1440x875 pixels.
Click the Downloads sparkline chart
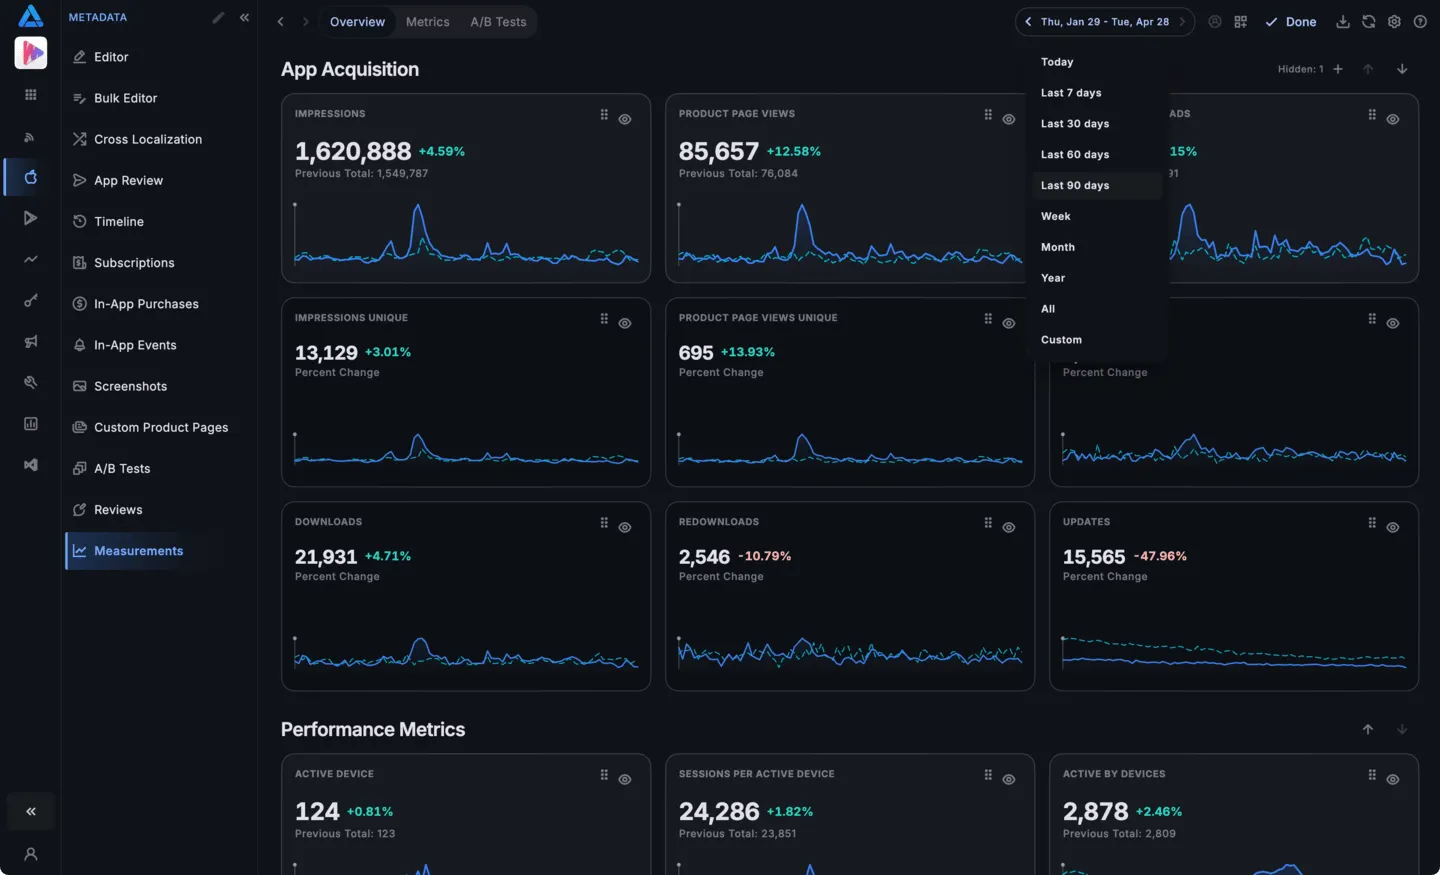click(x=466, y=651)
